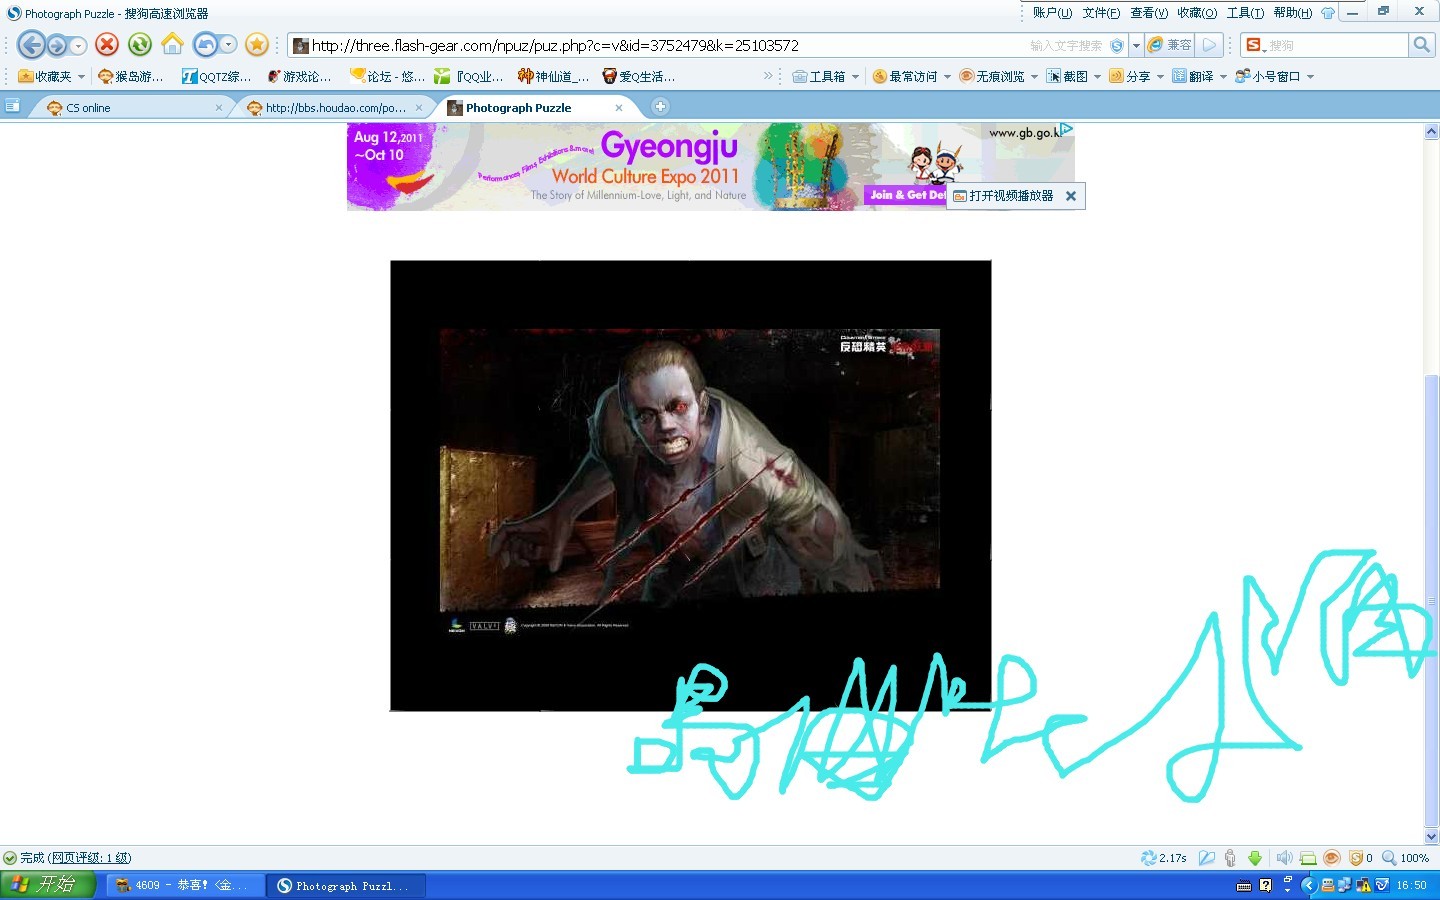
Task: Click 打开视频播放器 open video player button
Action: point(1004,196)
